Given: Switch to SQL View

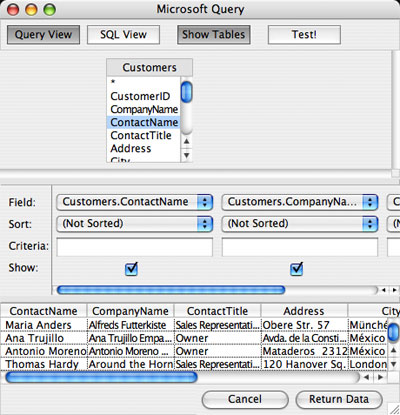Looking at the screenshot, I should coord(123,35).
